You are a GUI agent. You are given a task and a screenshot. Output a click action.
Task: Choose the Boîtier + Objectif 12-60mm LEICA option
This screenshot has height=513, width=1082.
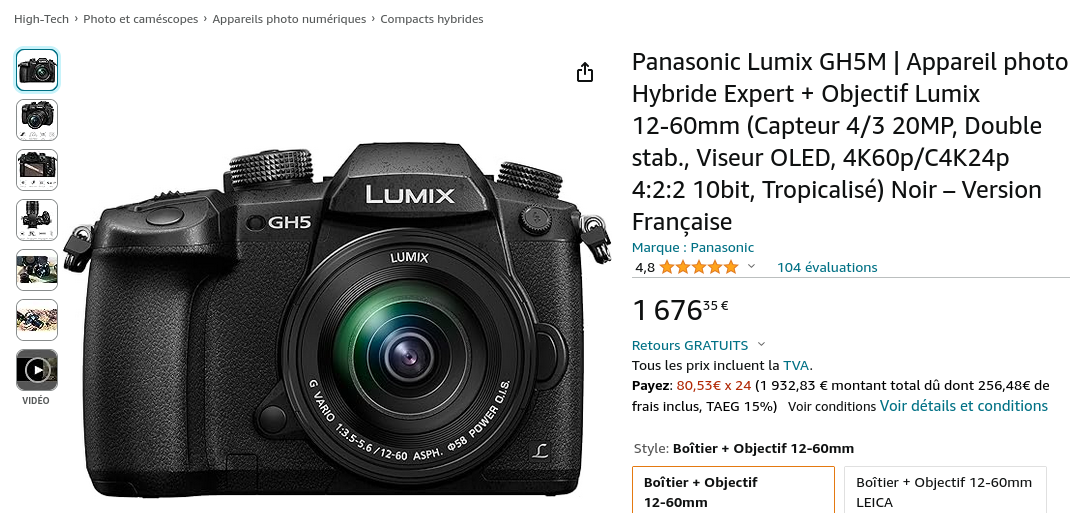[945, 490]
